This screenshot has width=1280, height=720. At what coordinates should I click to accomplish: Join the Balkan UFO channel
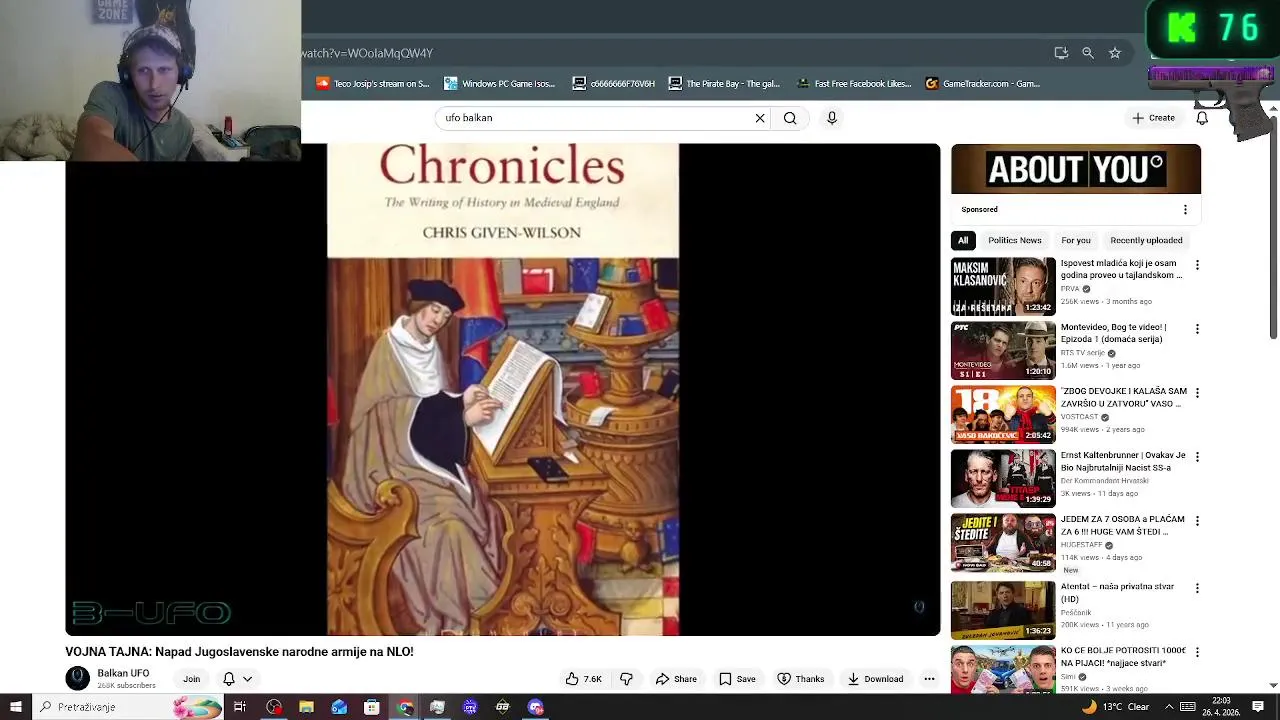click(x=191, y=679)
